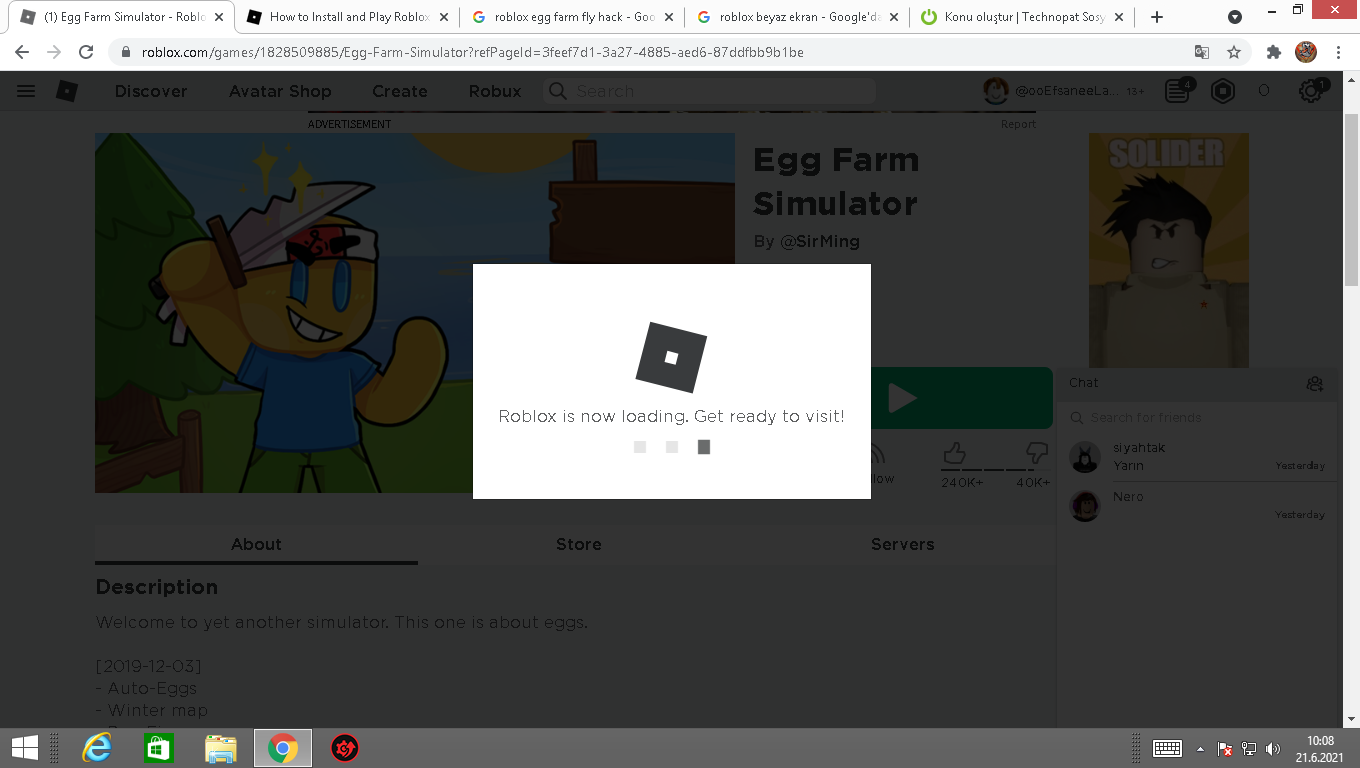Click the Chrome address bar URL
Screen dimensions: 1360x768
click(x=472, y=52)
